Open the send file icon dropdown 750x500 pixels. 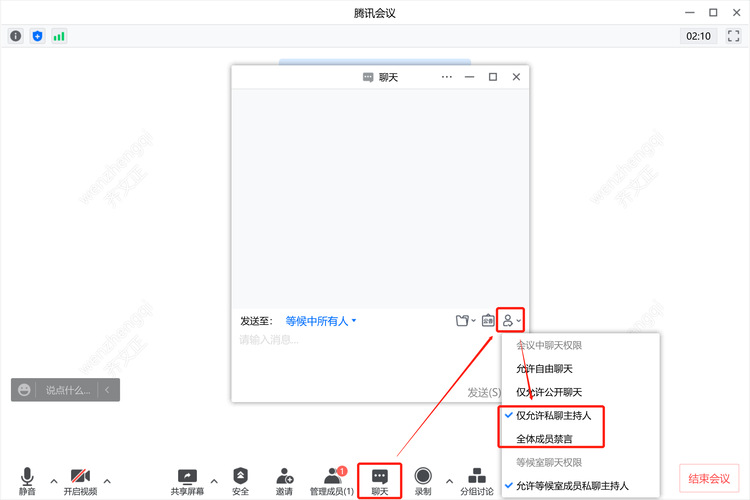pos(465,321)
